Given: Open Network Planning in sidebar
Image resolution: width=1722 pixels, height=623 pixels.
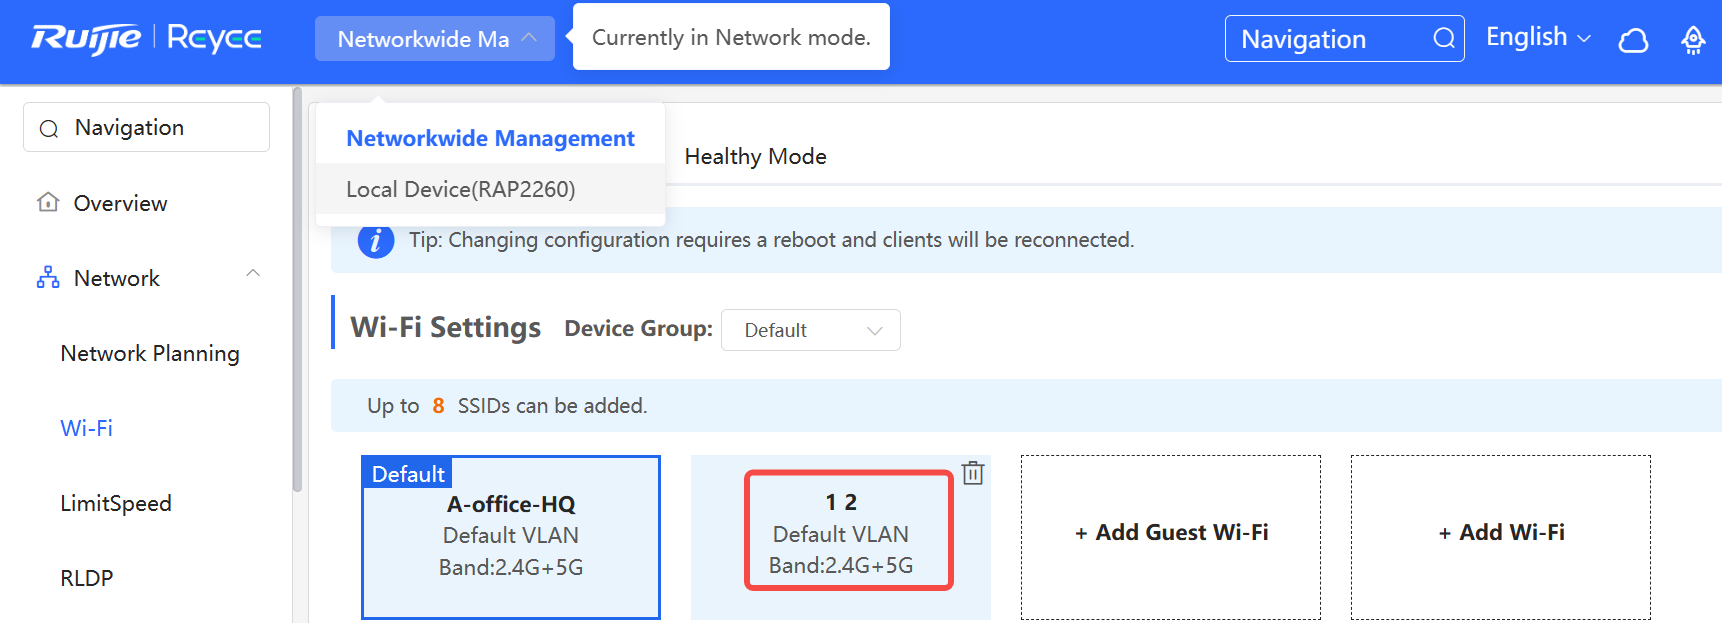Looking at the screenshot, I should pos(150,353).
